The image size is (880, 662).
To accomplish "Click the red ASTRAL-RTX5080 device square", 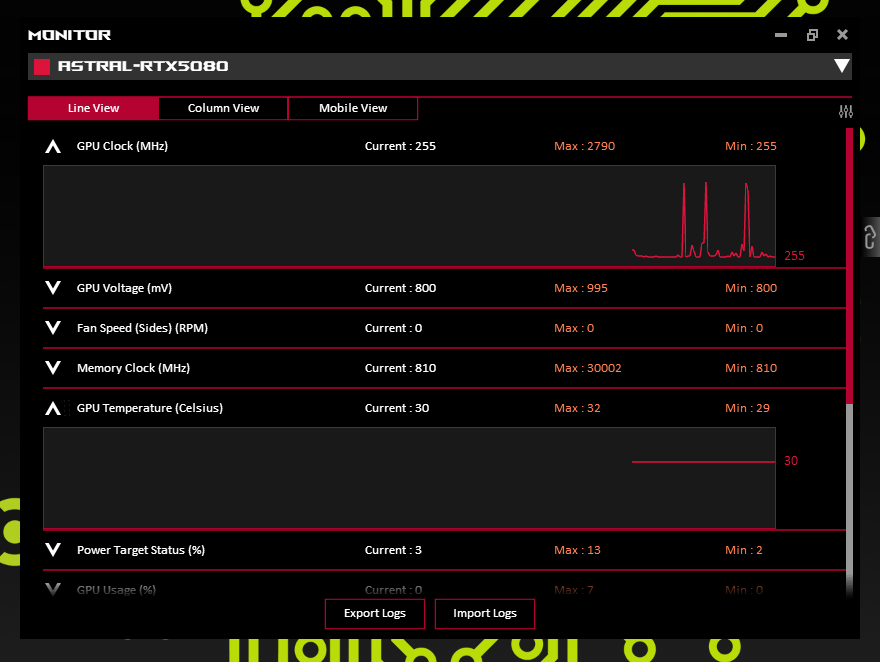I will [x=42, y=67].
